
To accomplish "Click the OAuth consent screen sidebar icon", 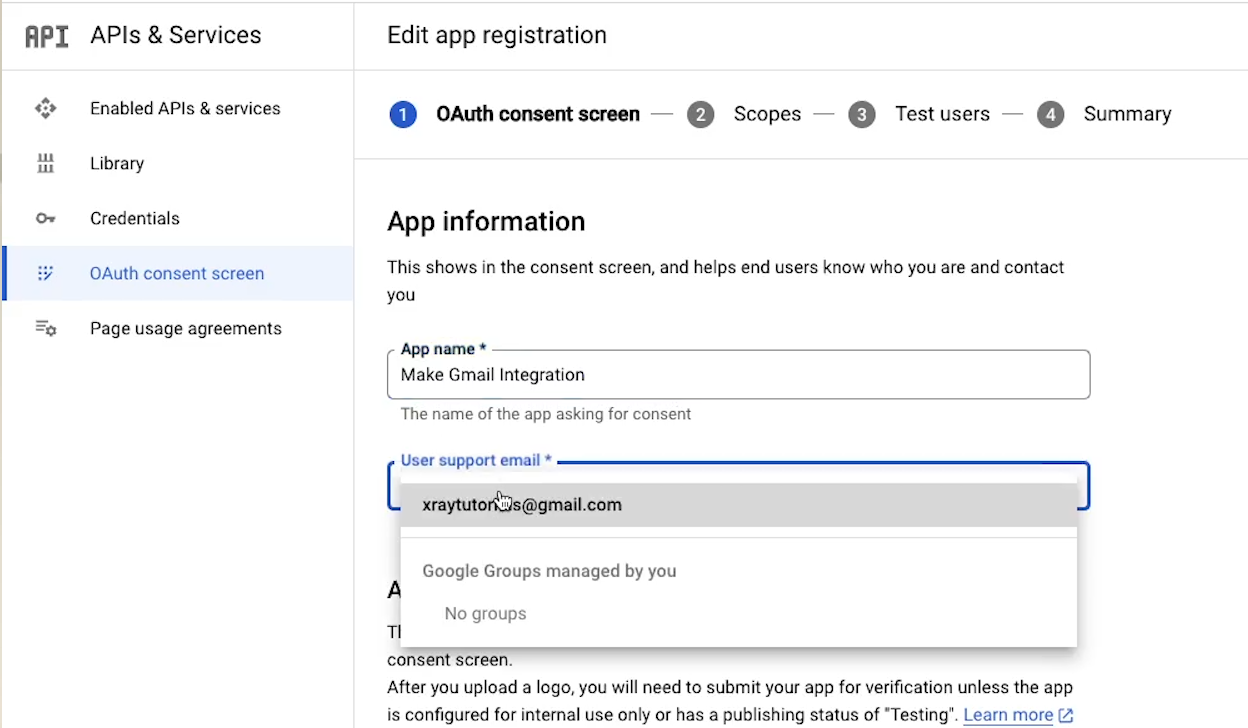I will coord(46,274).
